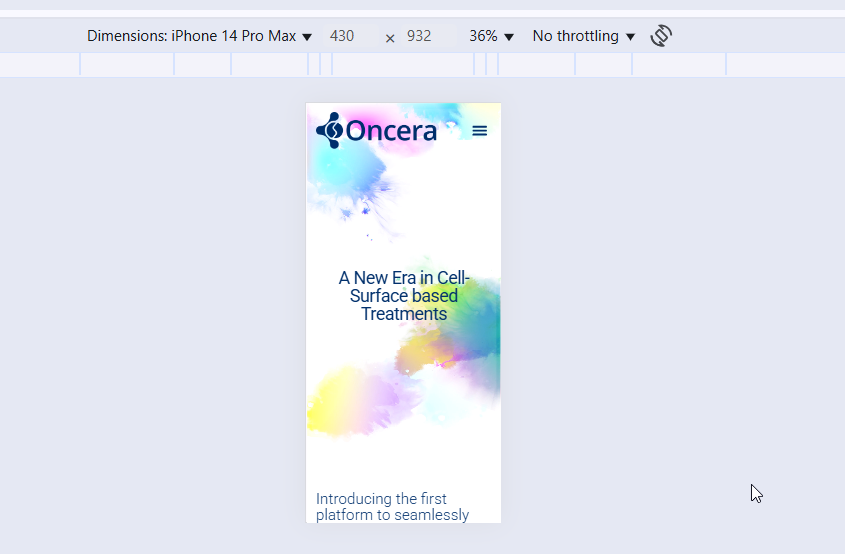Click the × separator between width and height
This screenshot has width=845, height=554.
coord(390,37)
